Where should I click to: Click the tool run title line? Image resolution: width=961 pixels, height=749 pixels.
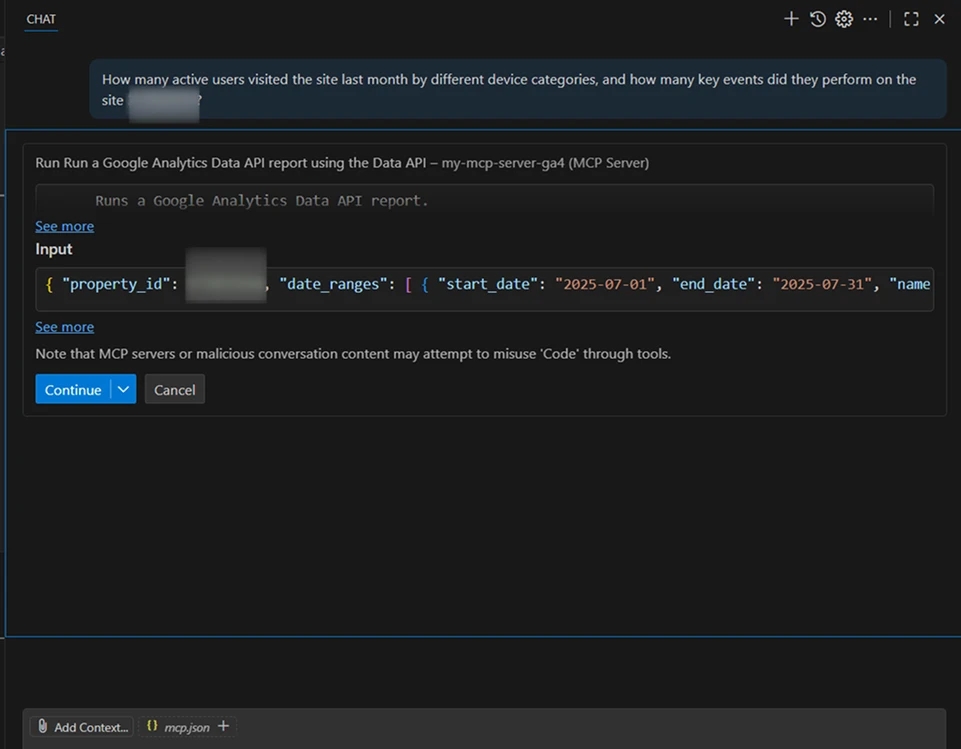click(342, 163)
